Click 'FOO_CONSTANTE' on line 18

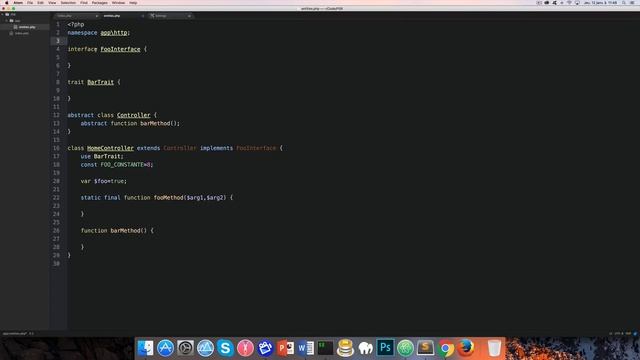pos(122,164)
